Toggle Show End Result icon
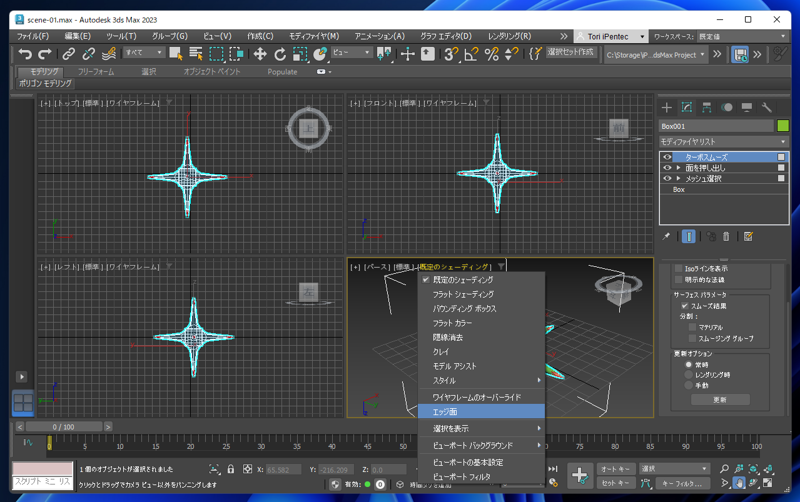800x502 pixels. (689, 236)
